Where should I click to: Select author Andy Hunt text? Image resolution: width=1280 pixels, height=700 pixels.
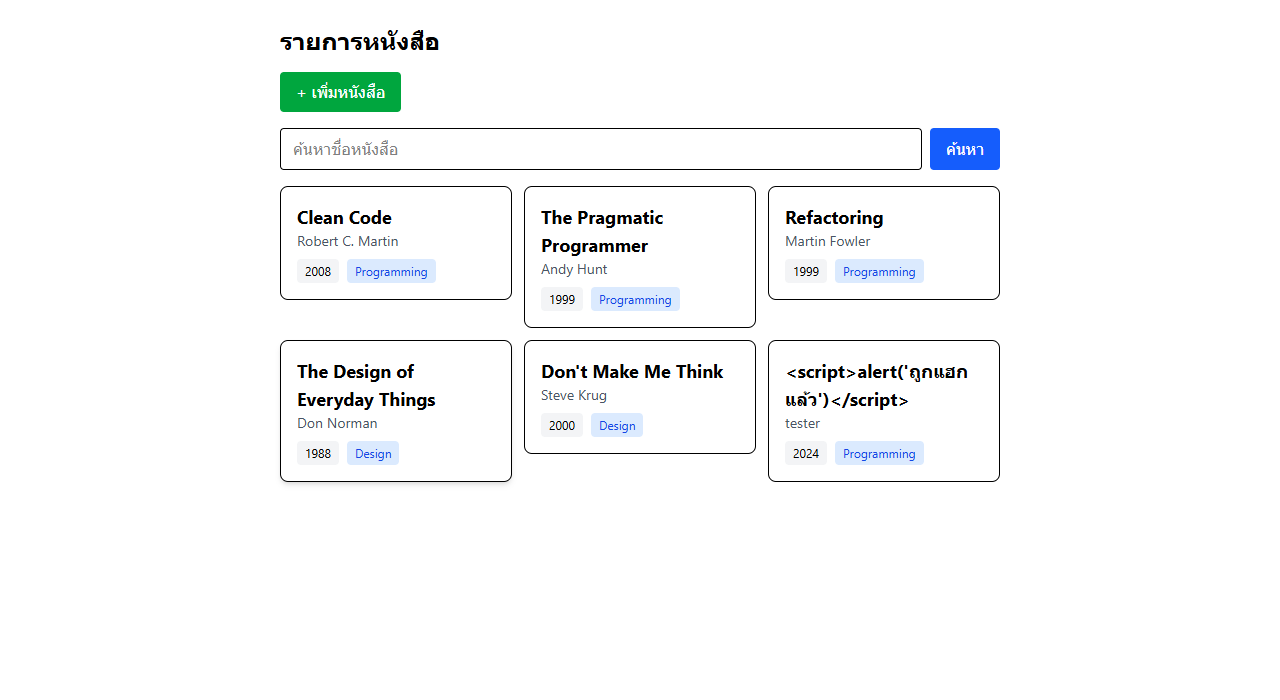coord(574,269)
